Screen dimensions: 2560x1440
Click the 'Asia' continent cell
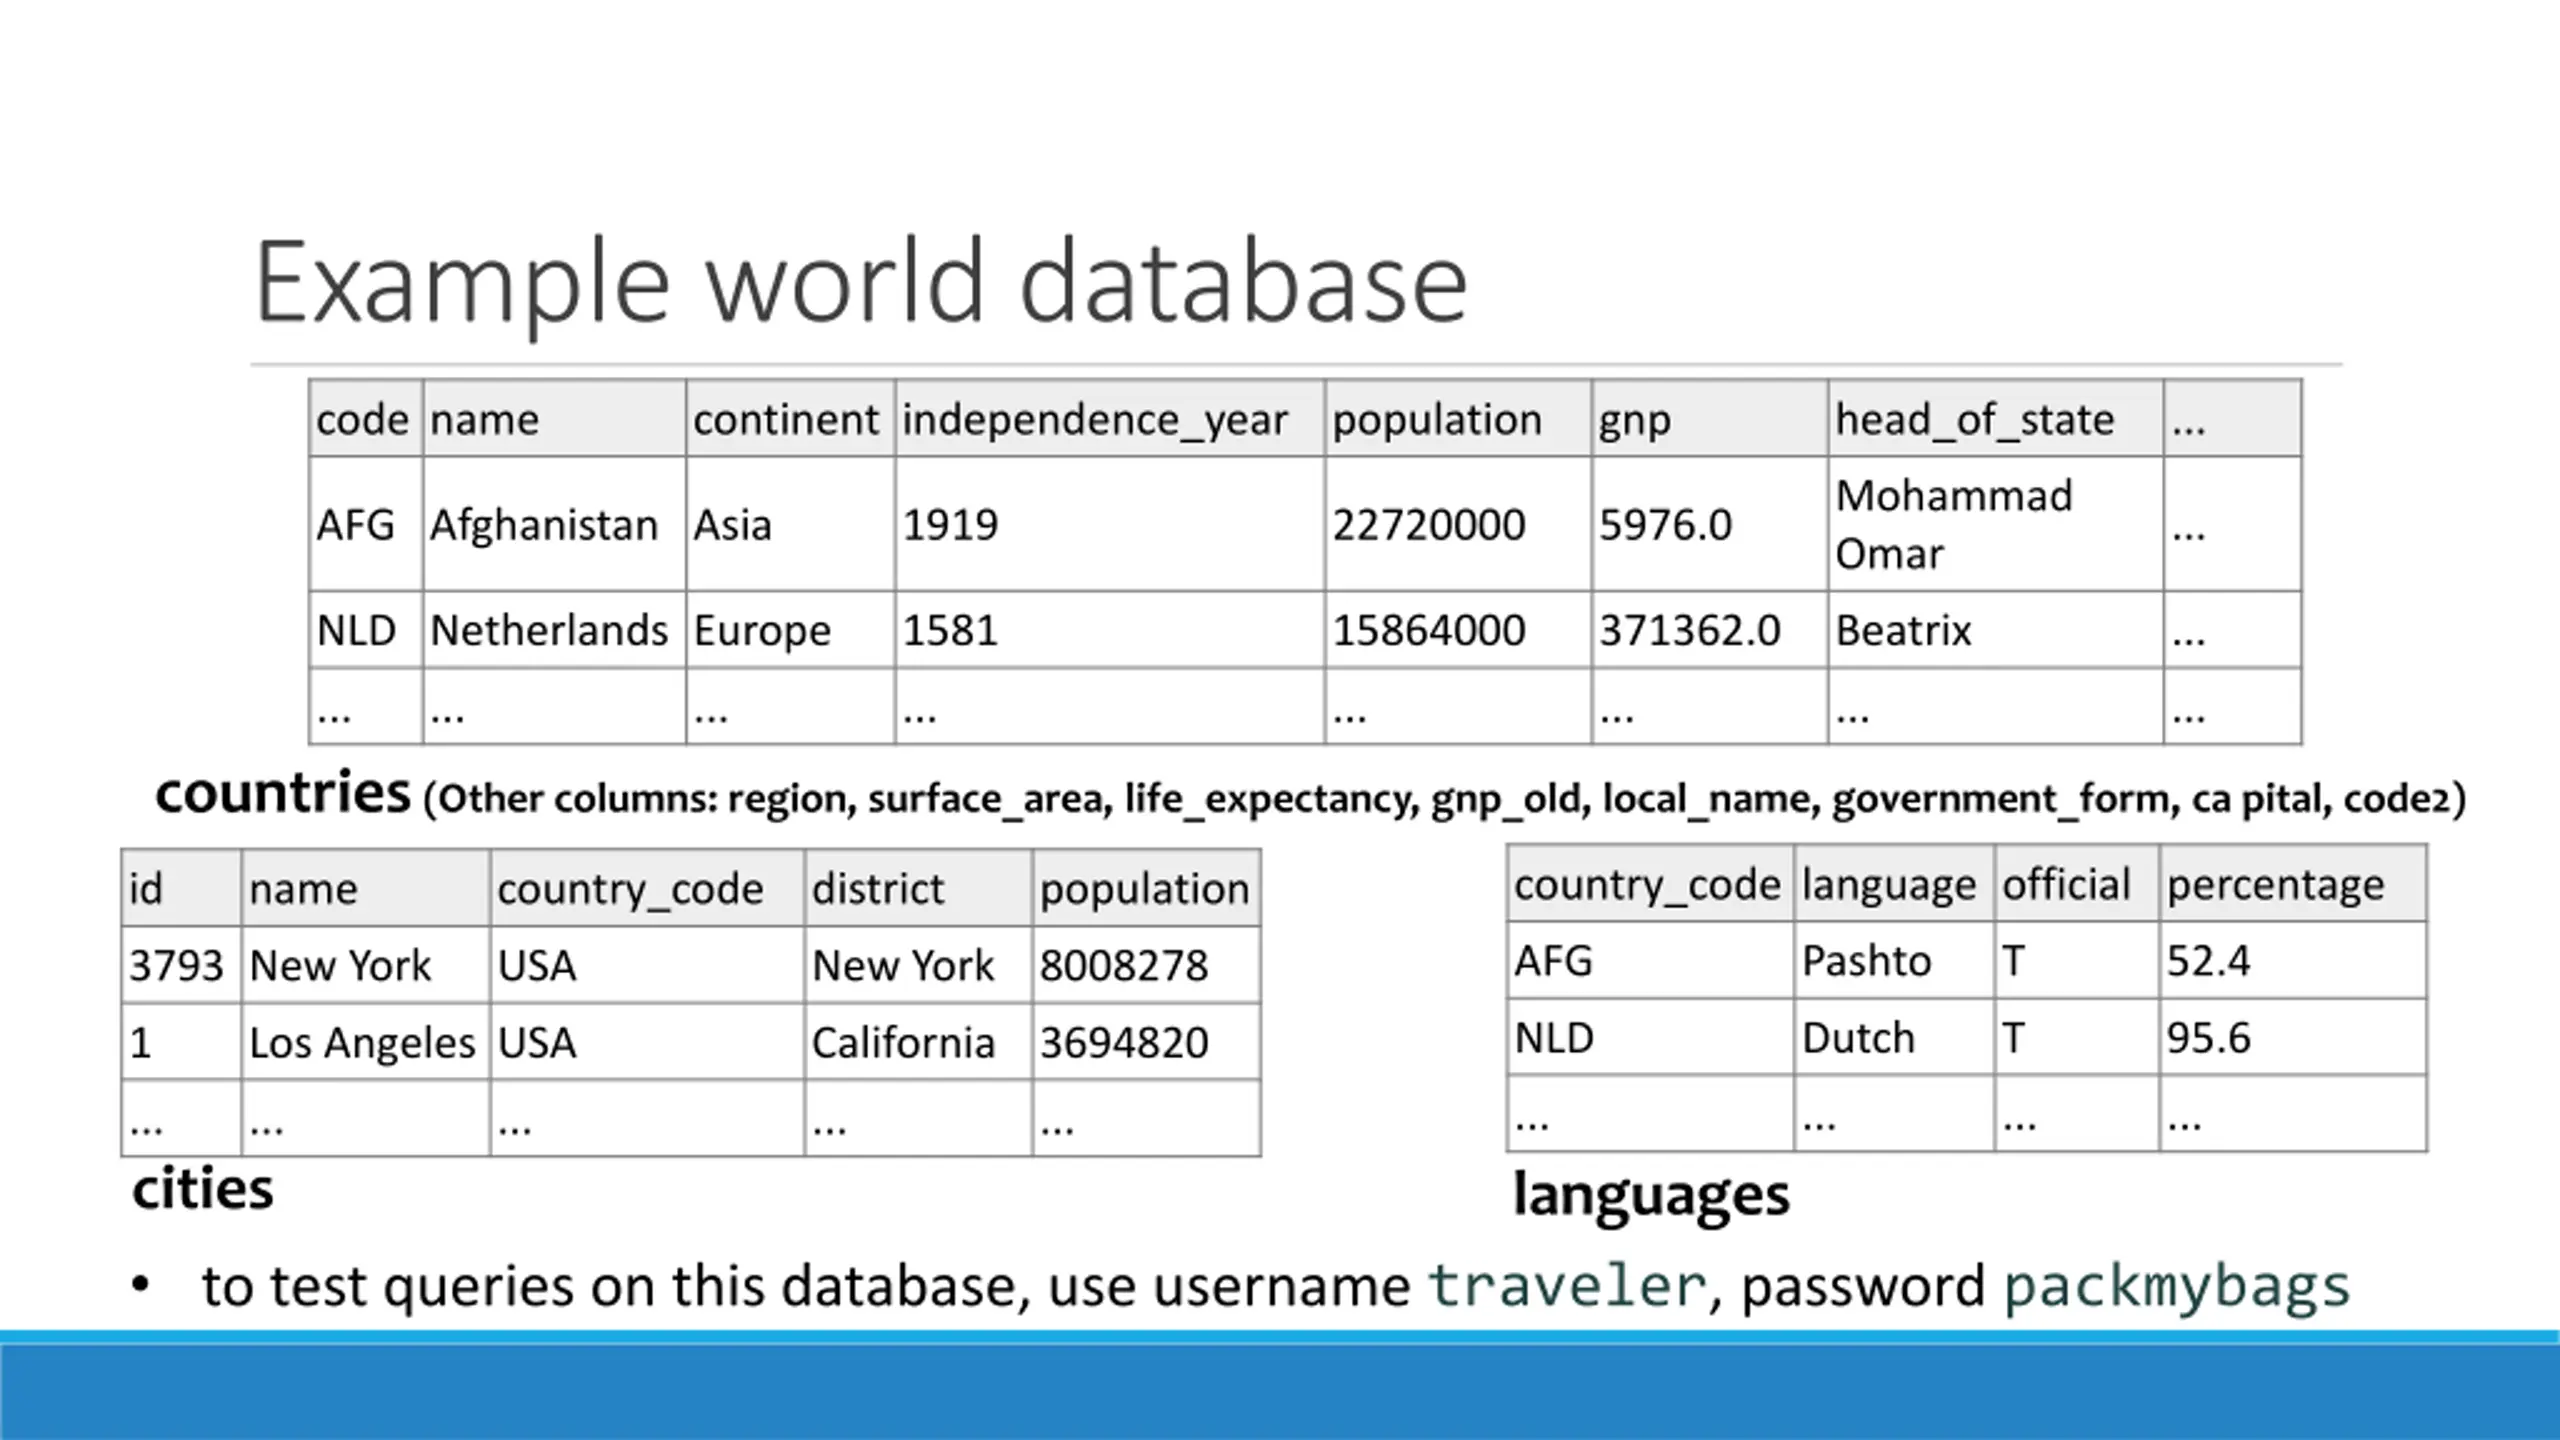coord(790,524)
